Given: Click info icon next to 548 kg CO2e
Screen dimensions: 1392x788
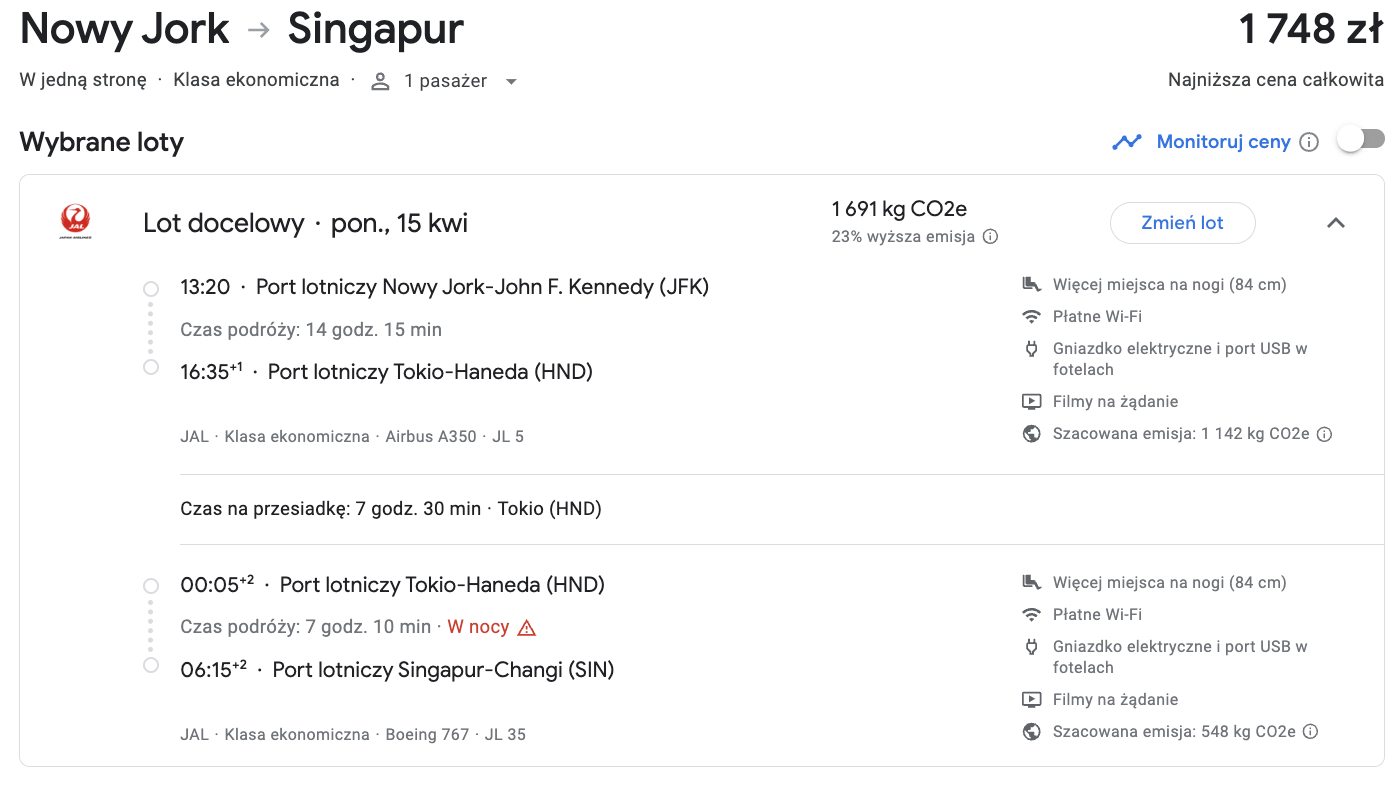Looking at the screenshot, I should click(1310, 732).
